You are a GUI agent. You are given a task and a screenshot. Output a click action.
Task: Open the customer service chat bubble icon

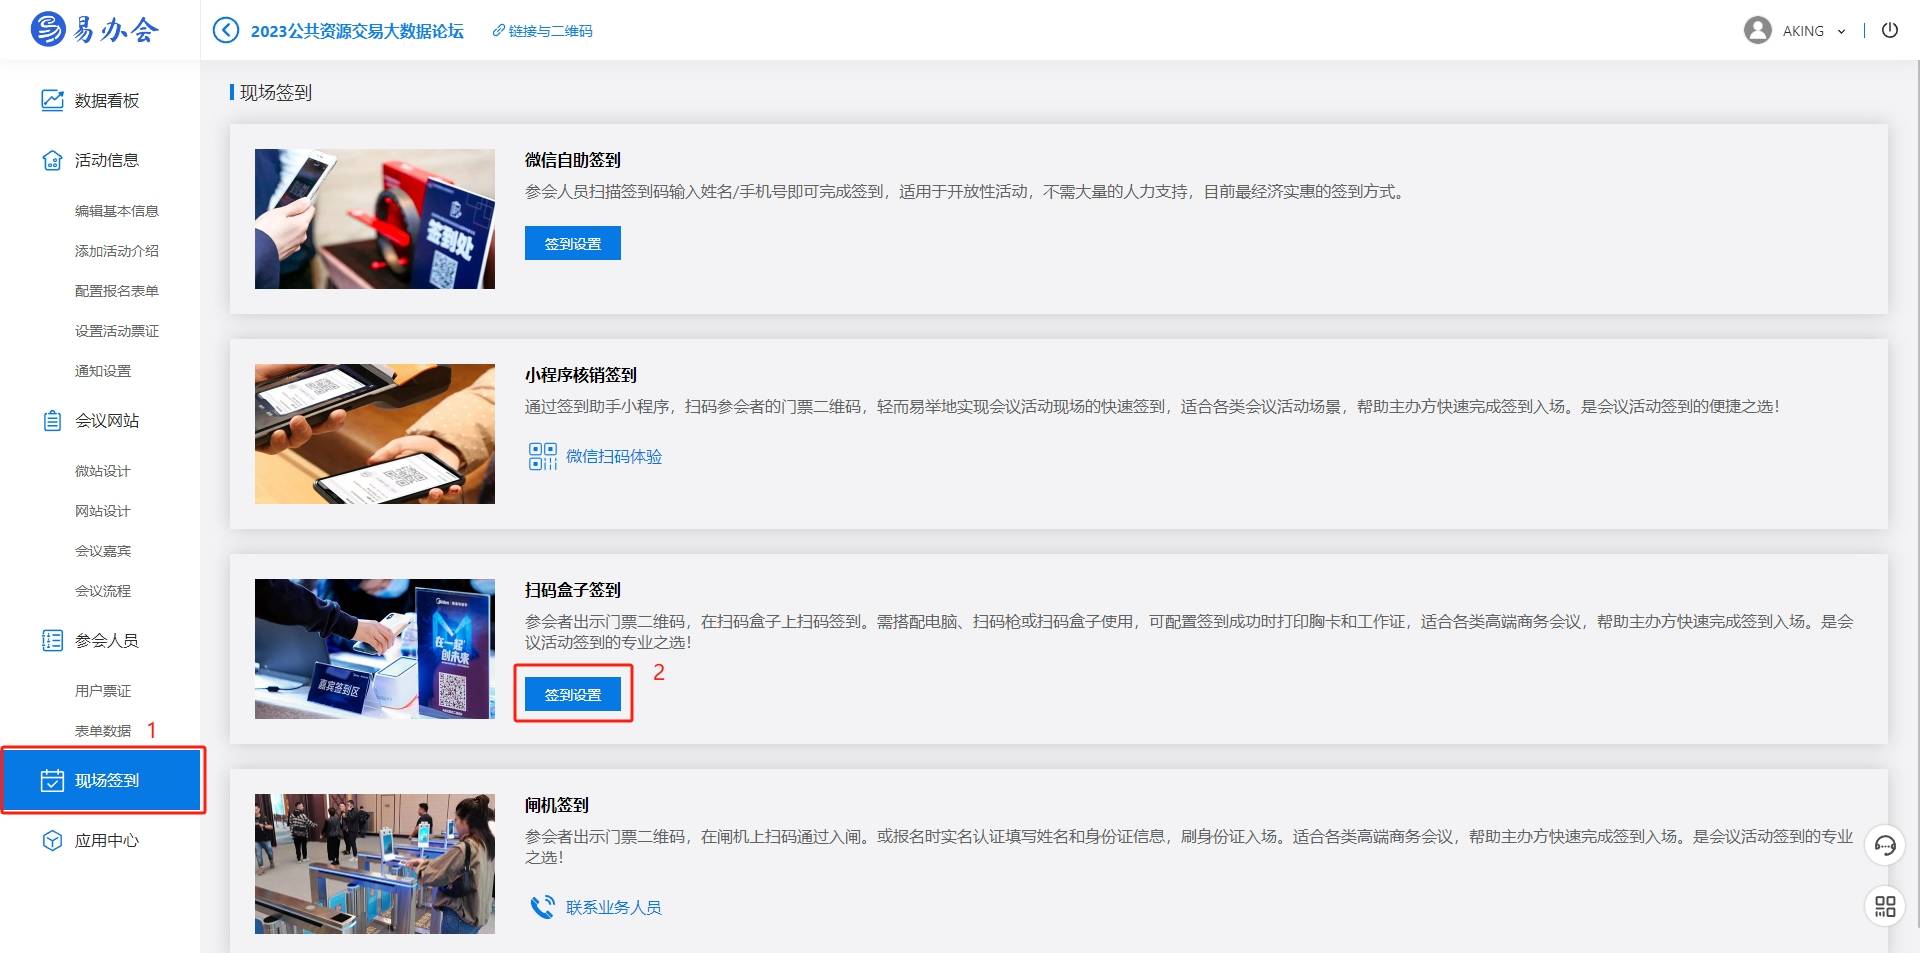tap(1886, 845)
